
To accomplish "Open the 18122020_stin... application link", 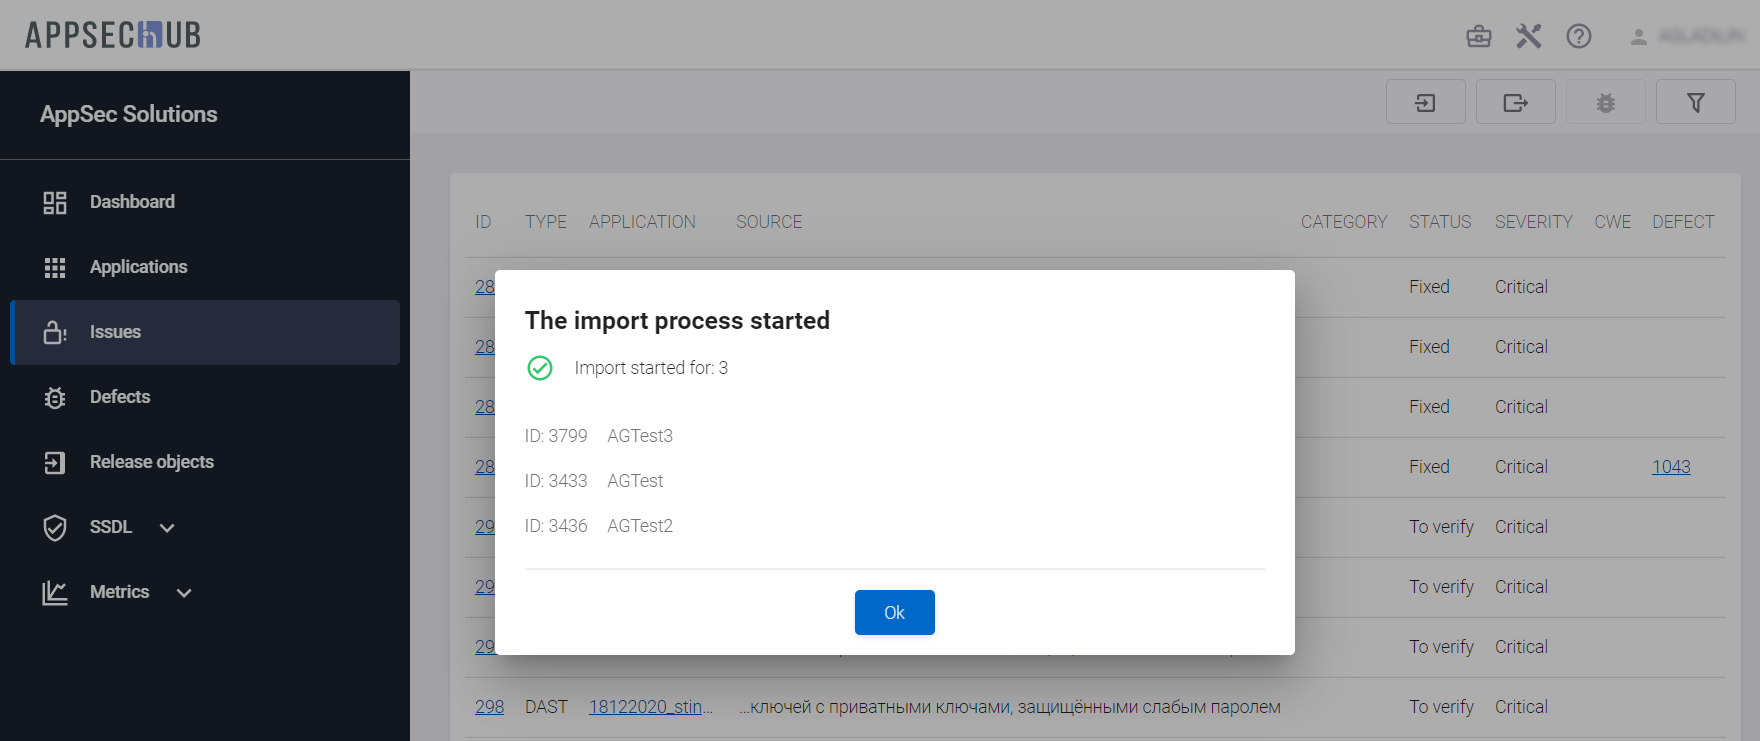I will click(x=650, y=707).
